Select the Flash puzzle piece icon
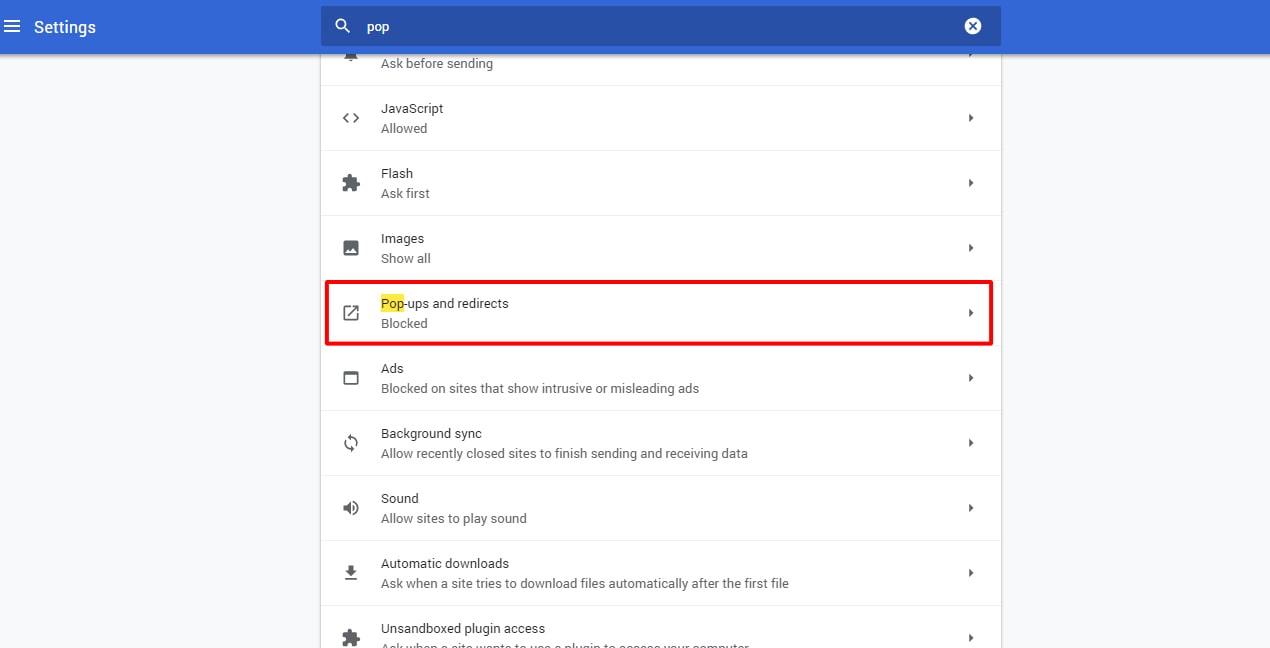This screenshot has width=1270, height=648. [x=351, y=182]
